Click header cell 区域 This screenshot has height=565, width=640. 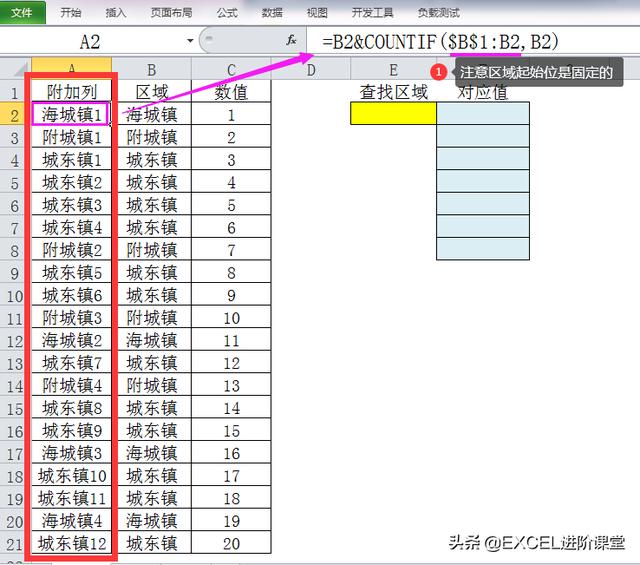(151, 92)
